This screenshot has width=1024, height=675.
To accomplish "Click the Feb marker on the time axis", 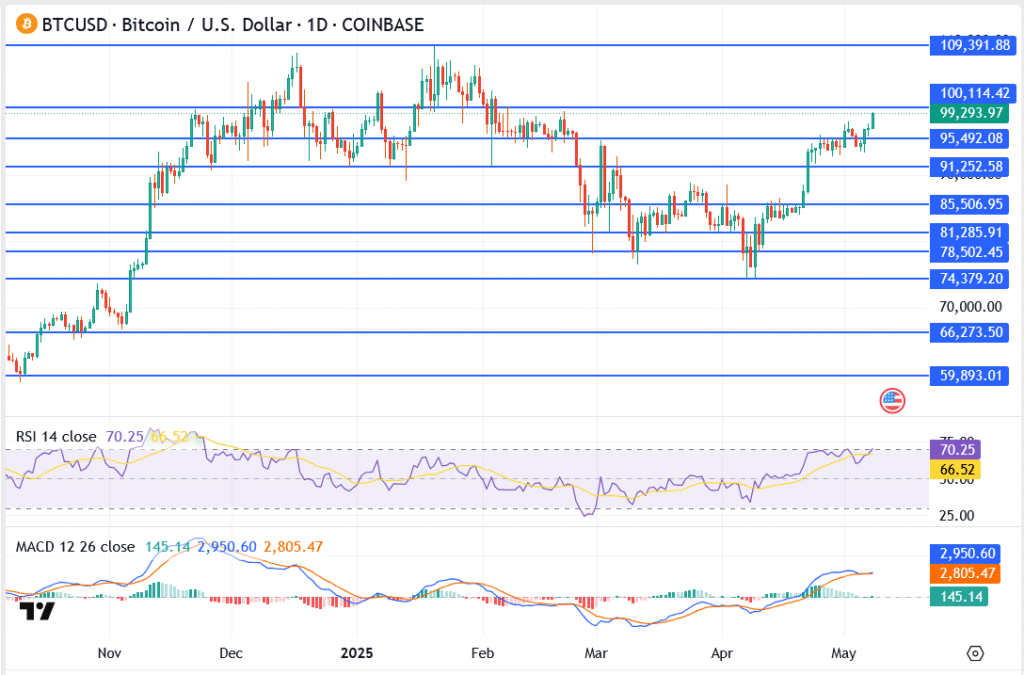I will pos(482,653).
